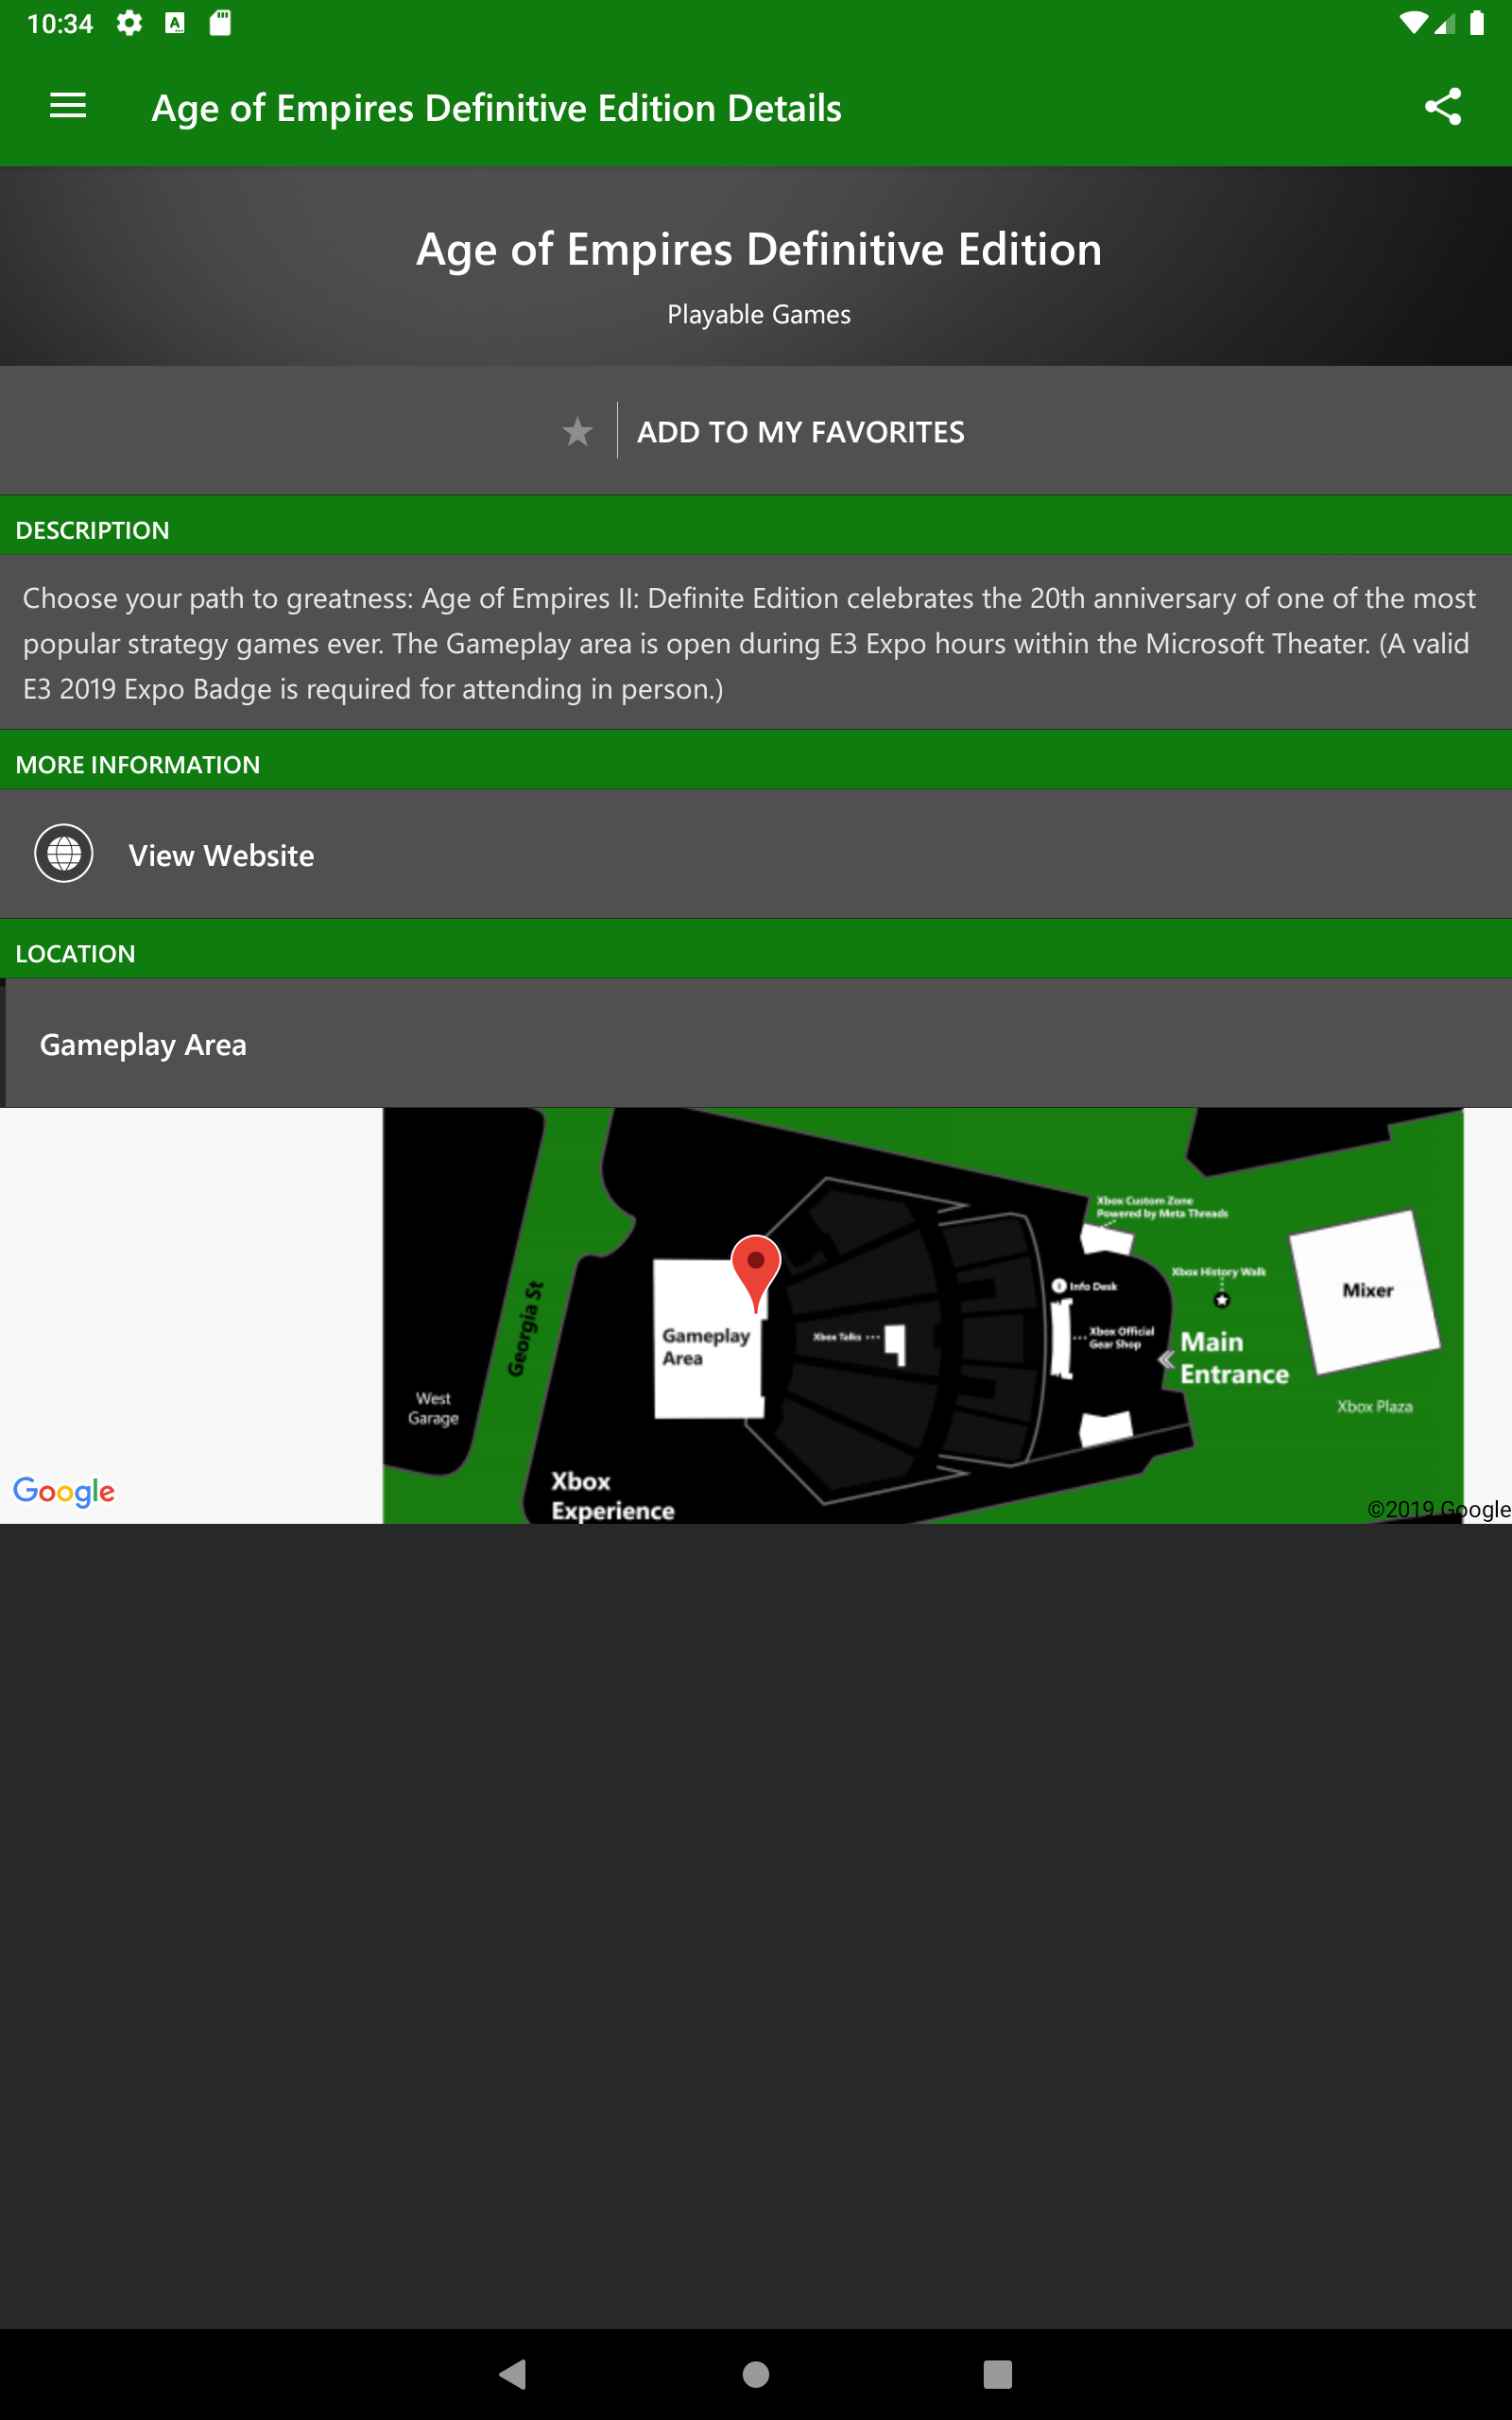Tap the Gameplay Area white block on map
The width and height of the screenshot is (1512, 2420).
[707, 1338]
